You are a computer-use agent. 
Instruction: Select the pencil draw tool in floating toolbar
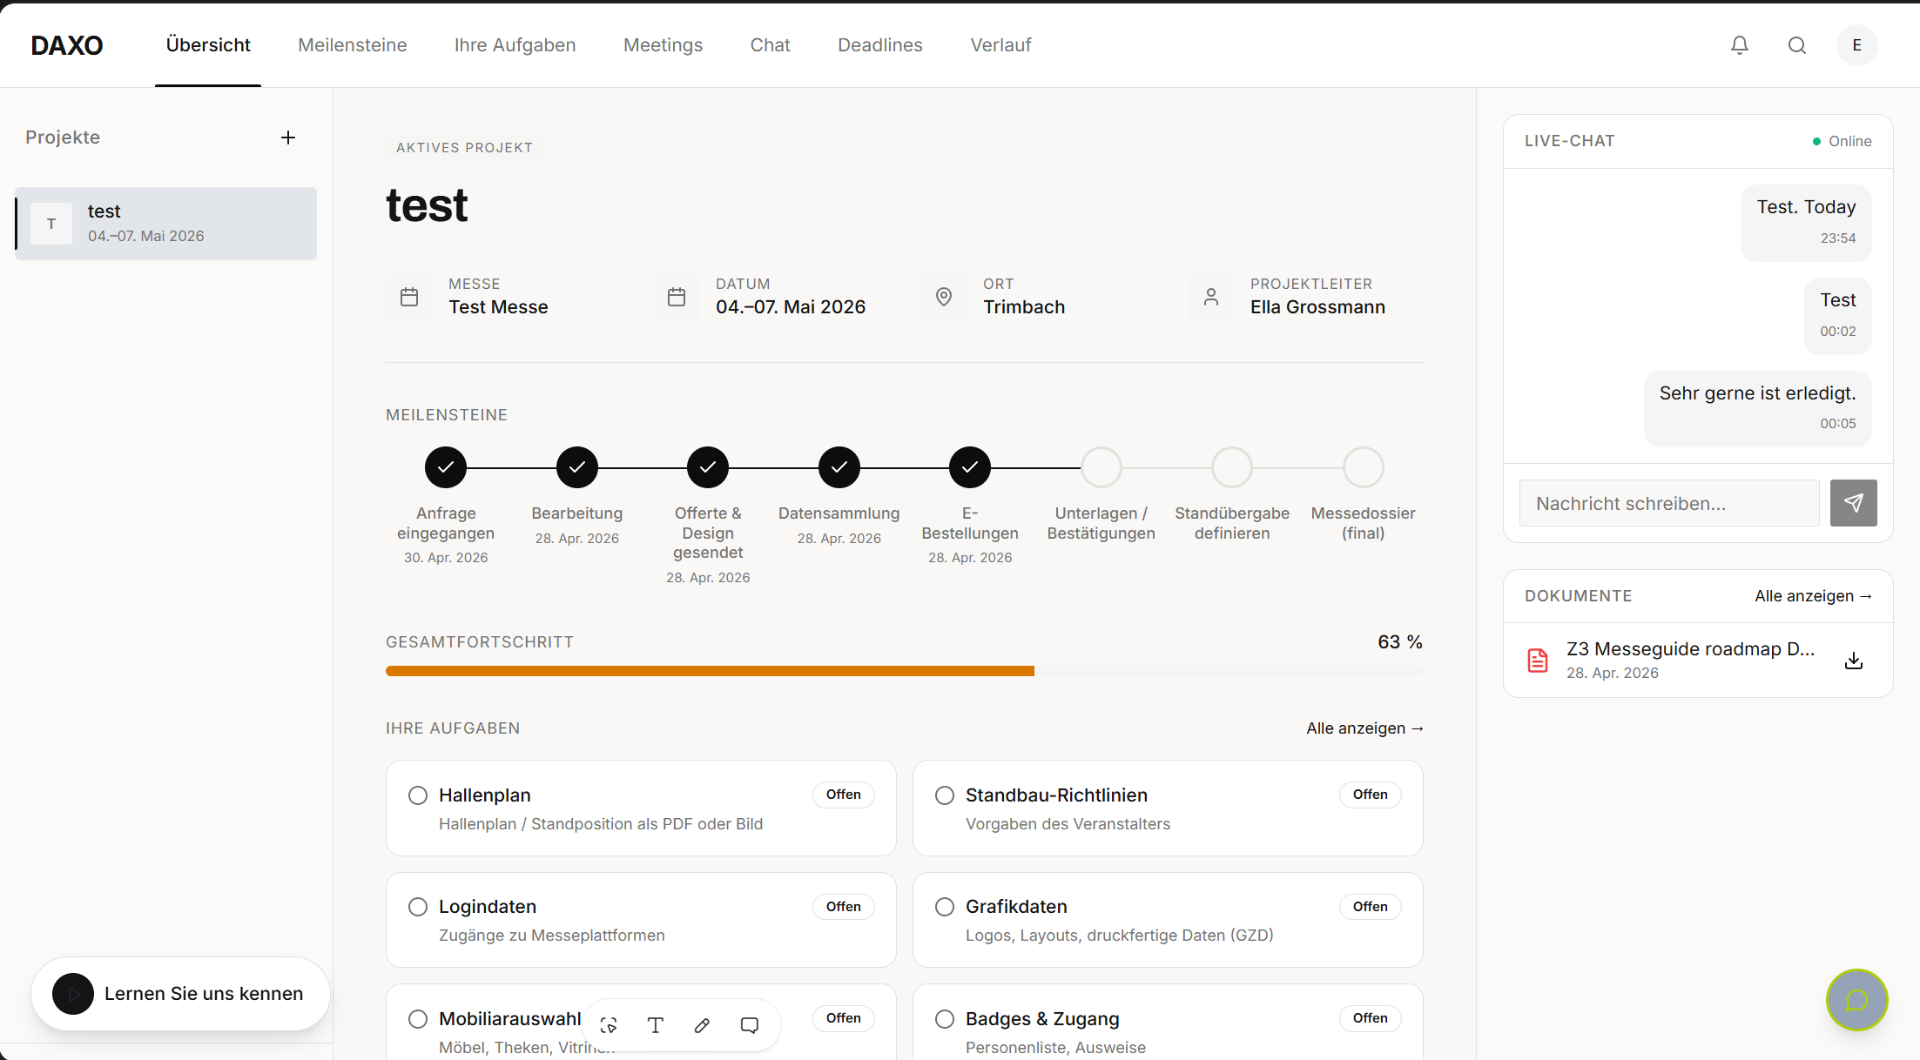pos(702,1025)
